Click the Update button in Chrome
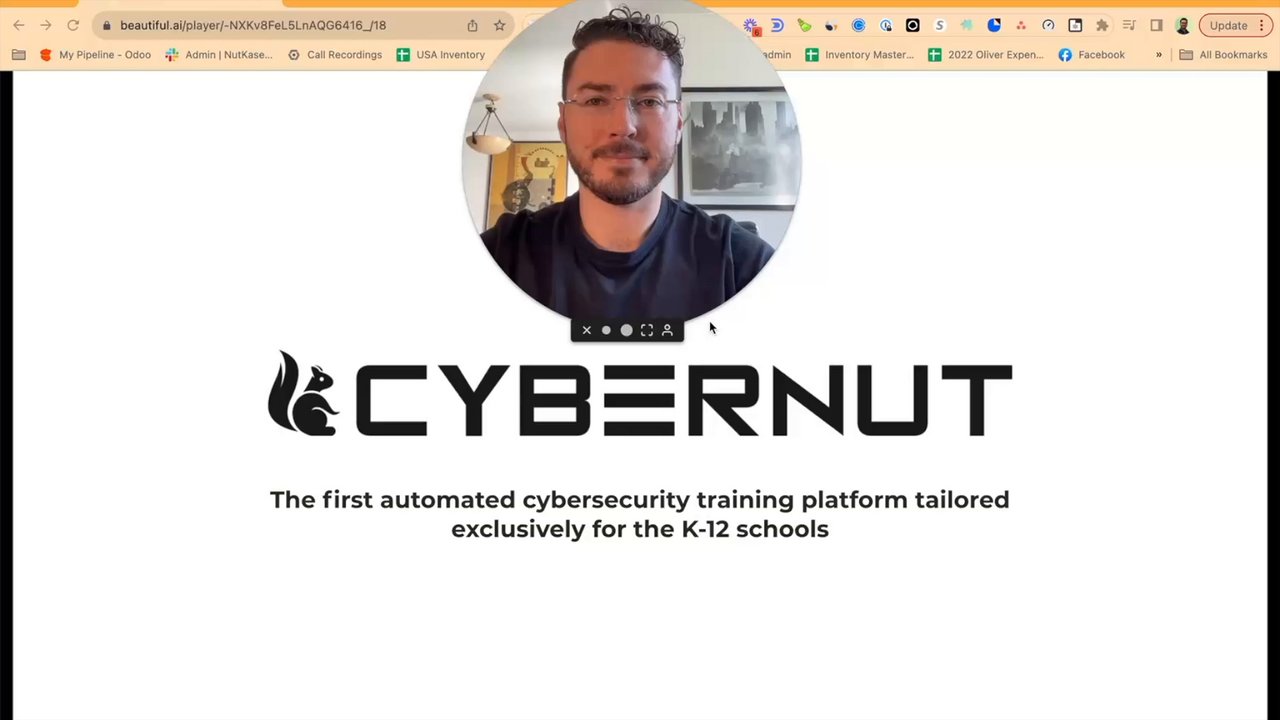This screenshot has width=1280, height=720. coord(1228,25)
